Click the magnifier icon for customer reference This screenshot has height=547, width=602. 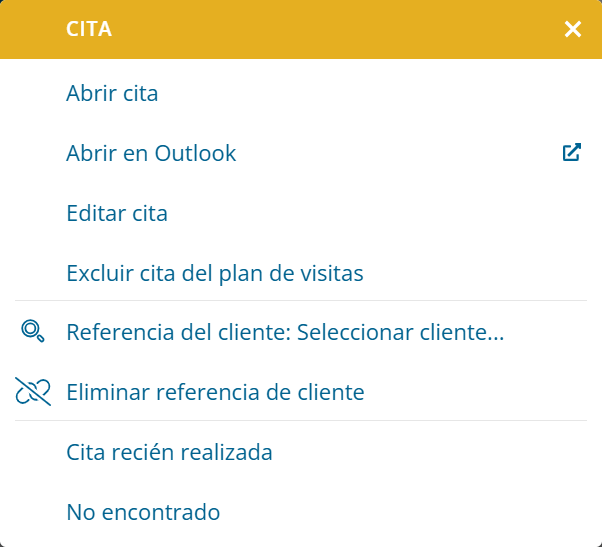33,331
